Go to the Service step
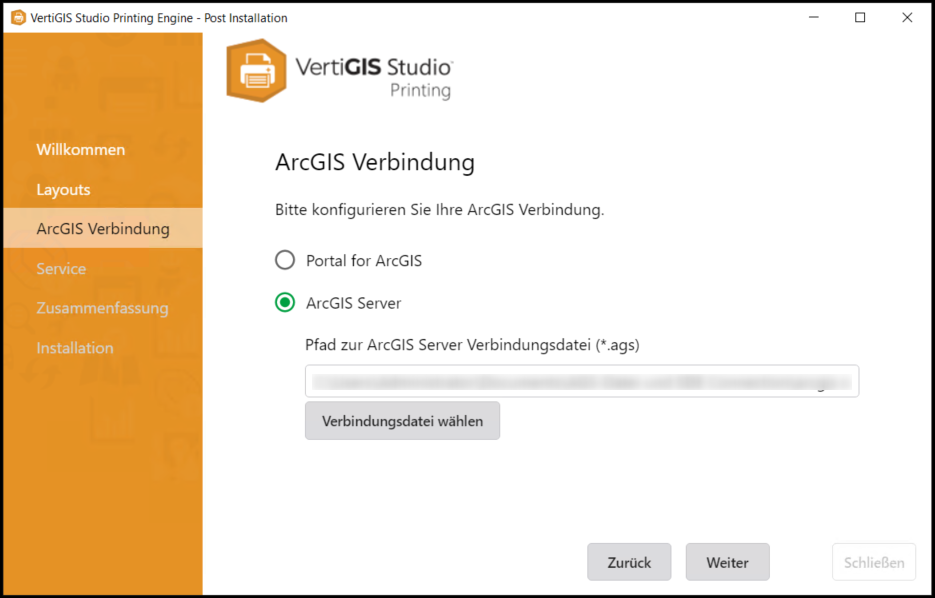935x598 pixels. 61,268
